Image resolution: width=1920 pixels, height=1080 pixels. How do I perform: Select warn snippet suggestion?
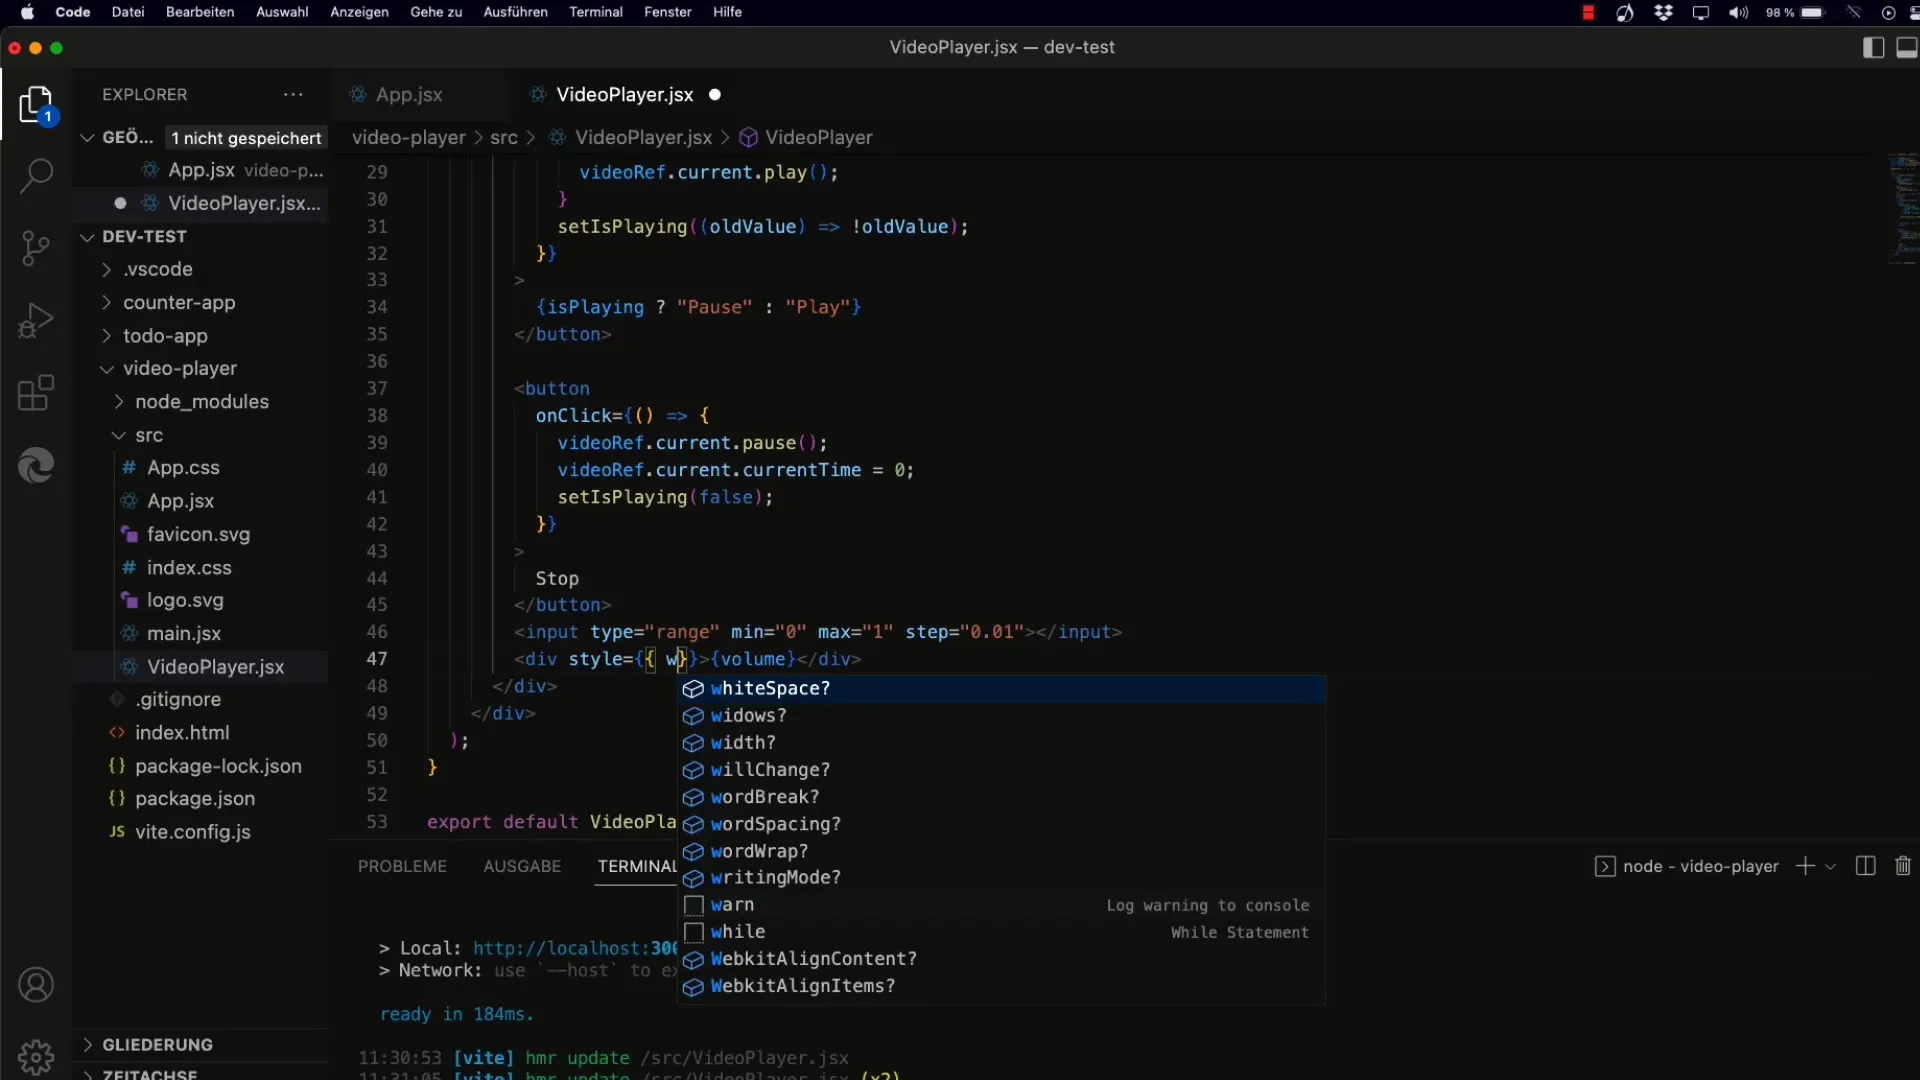tap(1002, 904)
